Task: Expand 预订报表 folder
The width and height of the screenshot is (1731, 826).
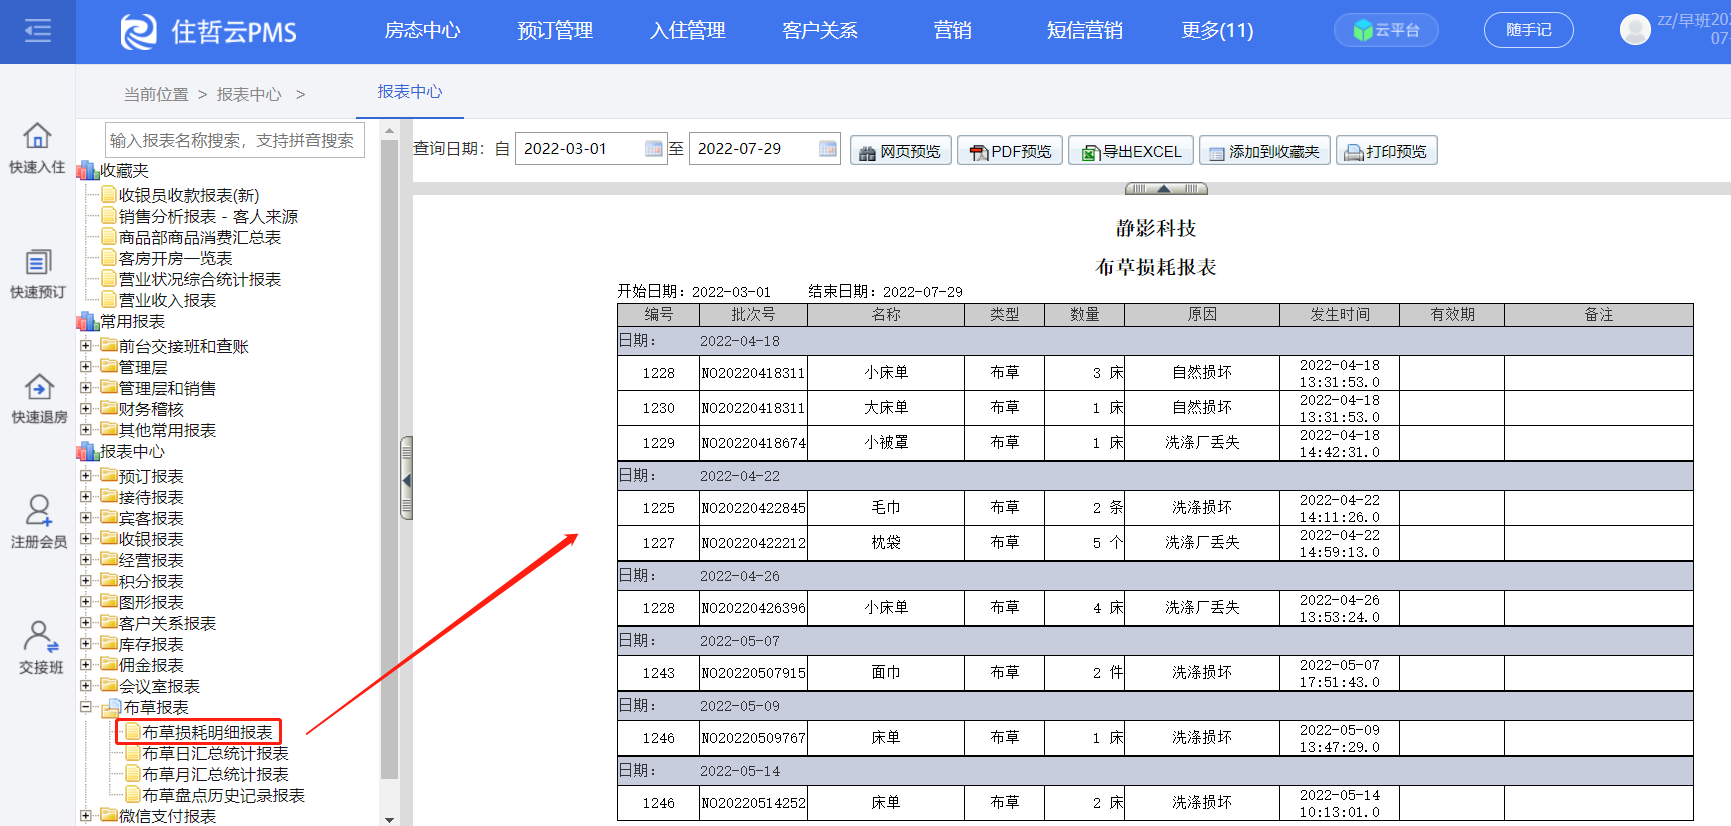Action: pyautogui.click(x=86, y=476)
